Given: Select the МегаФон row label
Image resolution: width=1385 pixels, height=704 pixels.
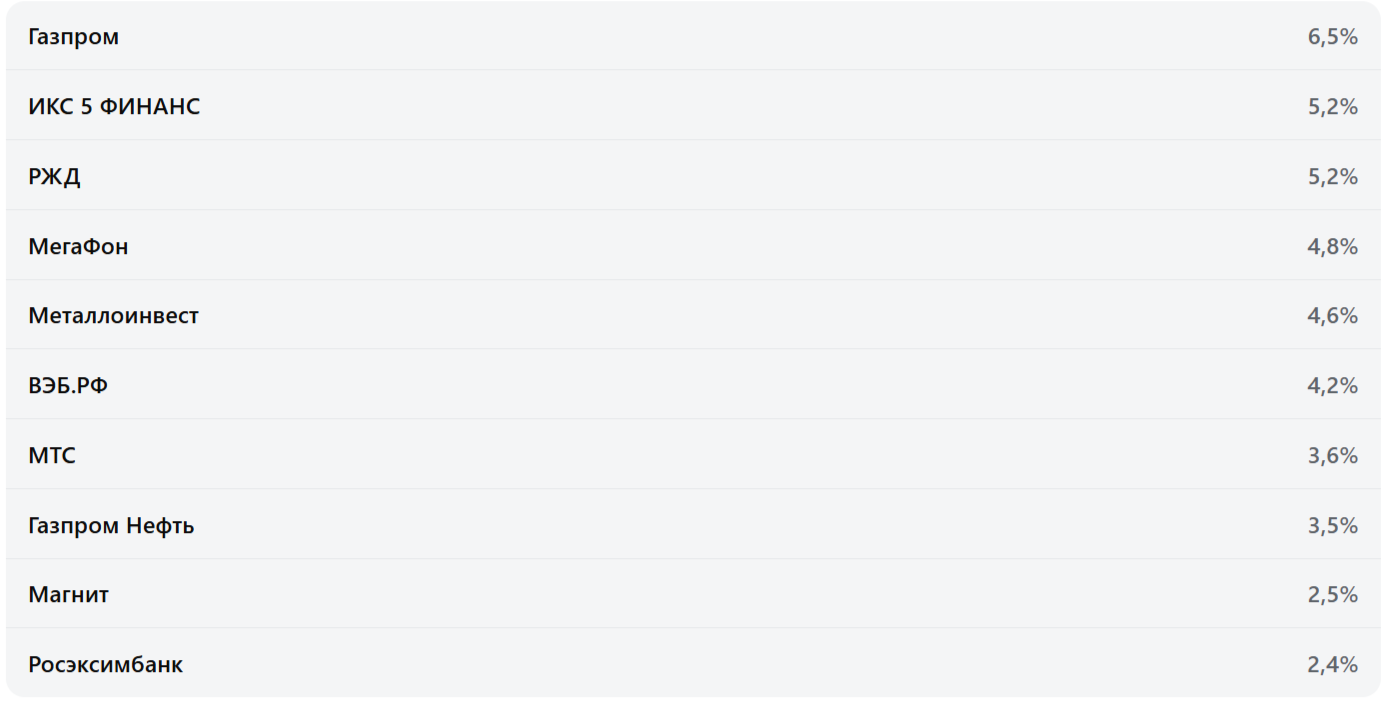Looking at the screenshot, I should pyautogui.click(x=78, y=247).
